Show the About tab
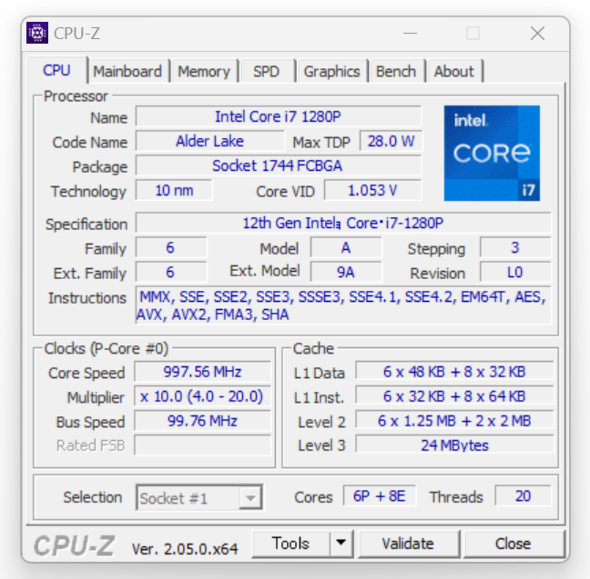The width and height of the screenshot is (590, 579). [x=454, y=71]
